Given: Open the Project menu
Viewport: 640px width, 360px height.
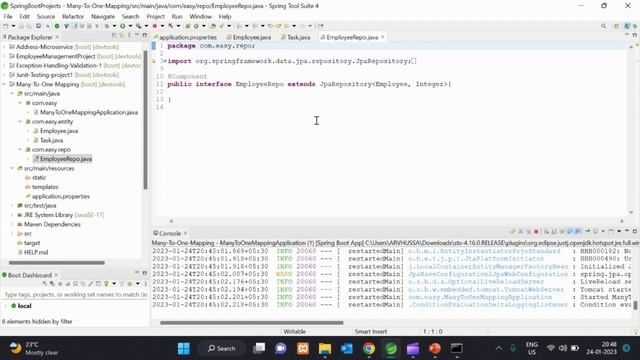Looking at the screenshot, I should pos(155,16).
